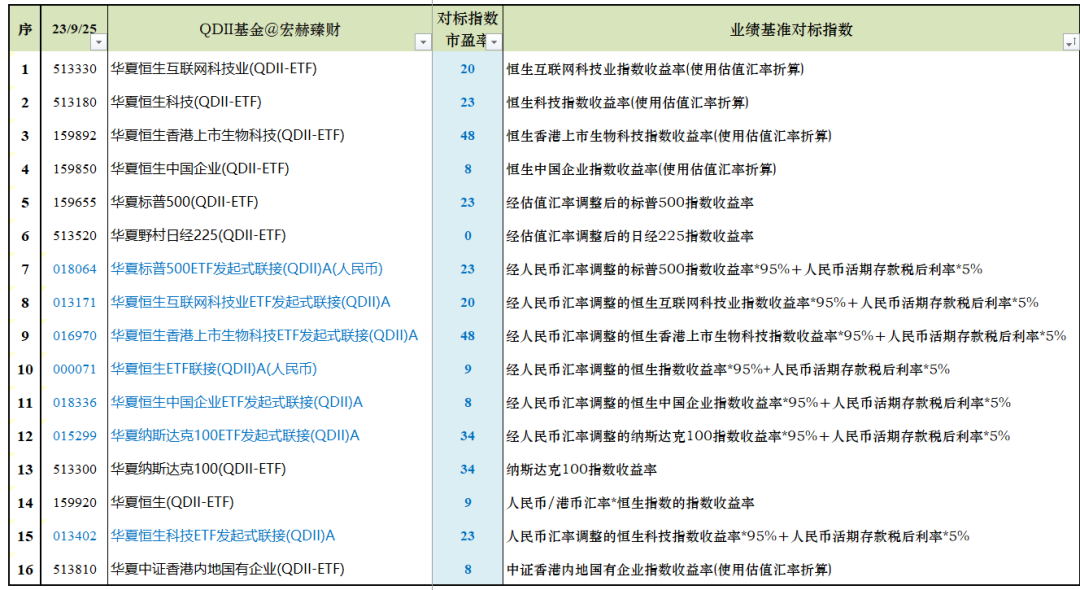This screenshot has height=590, width=1080.
Task: Select 华夏纳斯达克100(QDII-ETF) cell
Action: point(270,470)
